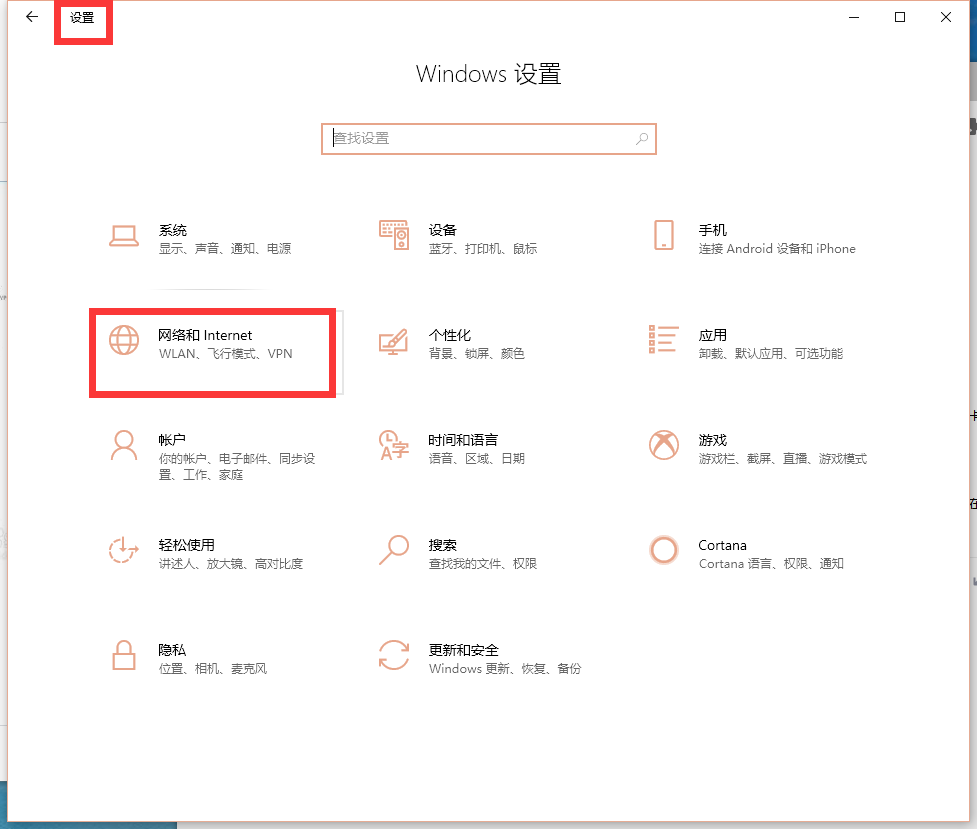Click the text 卸载、默认应用、可选功能

tap(771, 353)
